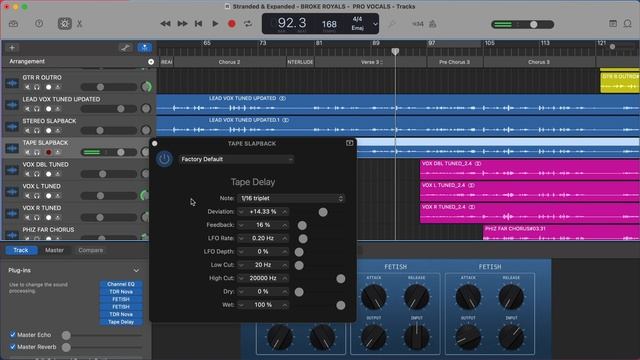Add arrangement marker with plus circle

point(151,62)
